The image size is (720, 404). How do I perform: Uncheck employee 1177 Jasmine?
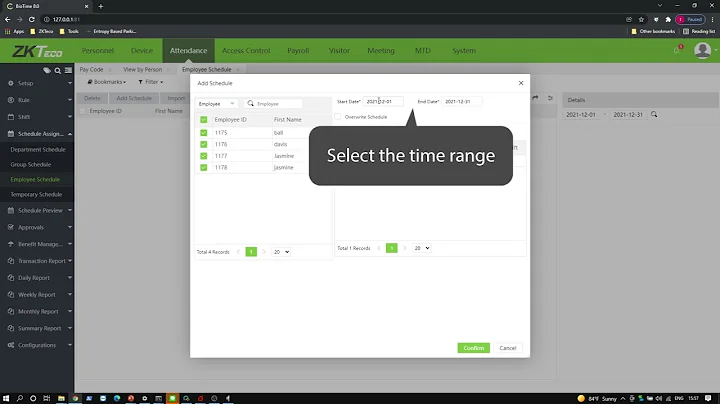click(x=203, y=156)
